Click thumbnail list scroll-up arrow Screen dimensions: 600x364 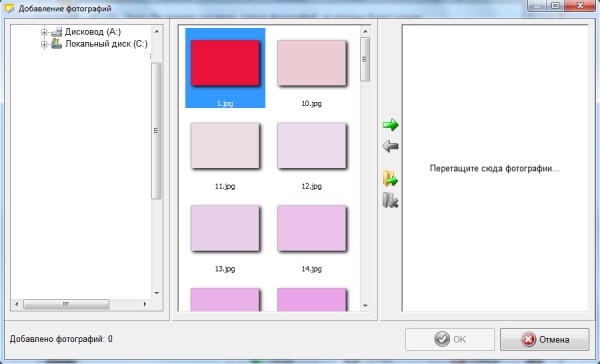point(365,31)
